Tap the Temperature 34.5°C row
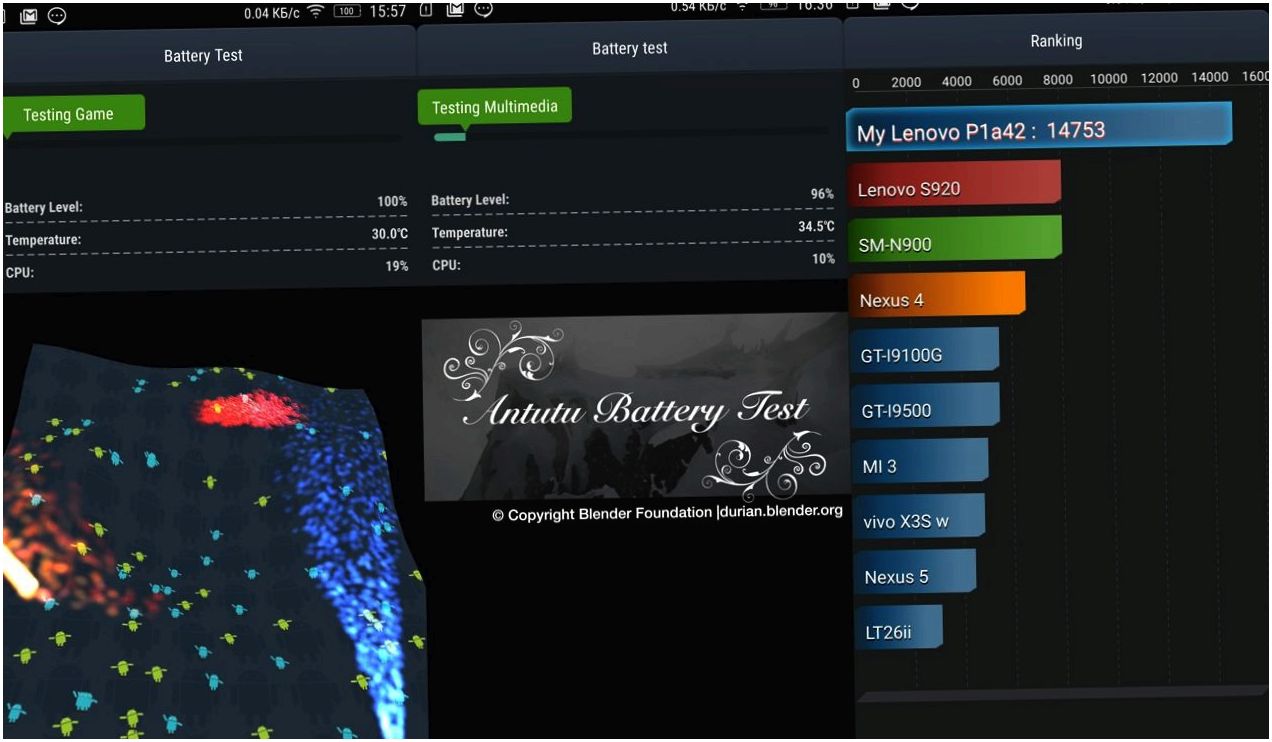1272x742 pixels. [632, 230]
